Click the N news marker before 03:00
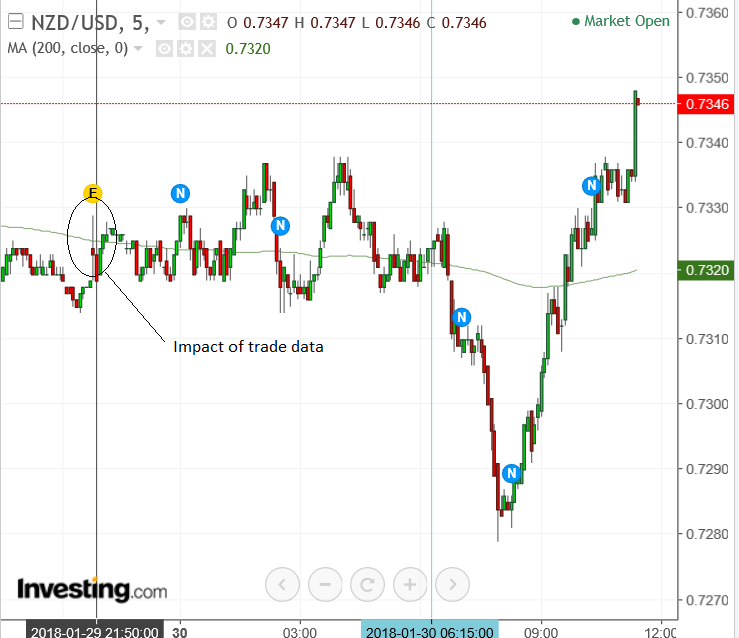739x638 pixels. pos(280,226)
